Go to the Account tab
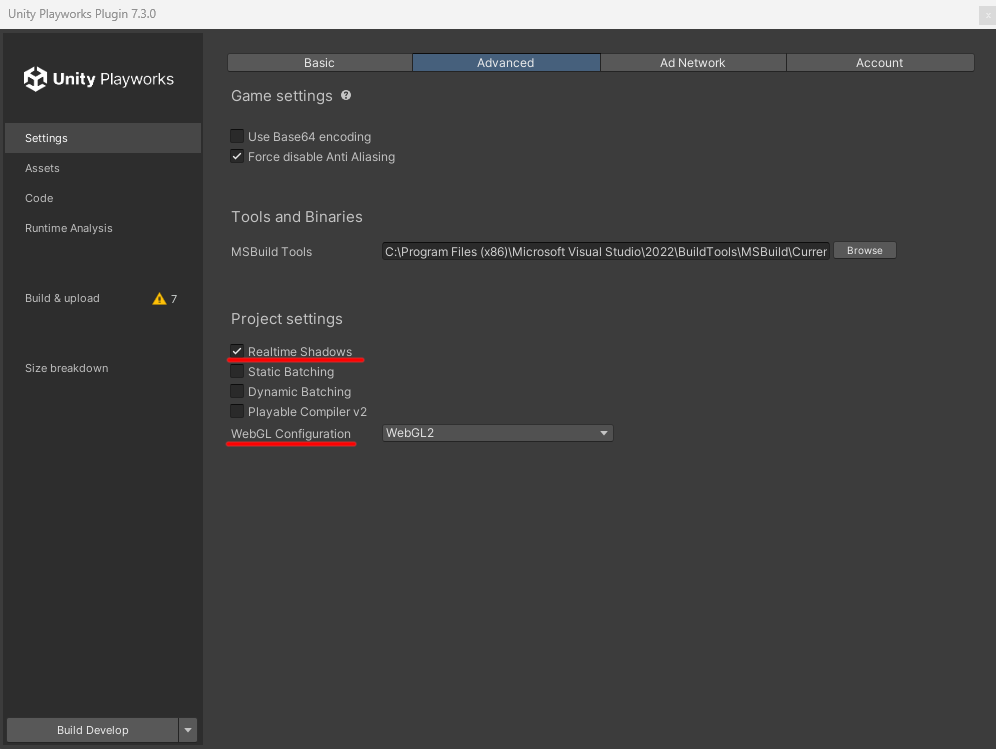 (880, 62)
